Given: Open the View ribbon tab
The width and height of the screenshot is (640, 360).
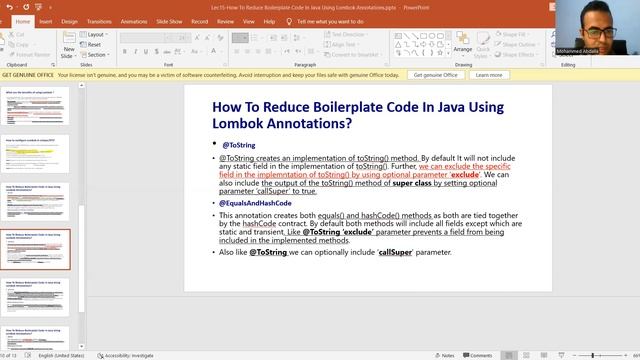Looking at the screenshot, I should 249,22.
